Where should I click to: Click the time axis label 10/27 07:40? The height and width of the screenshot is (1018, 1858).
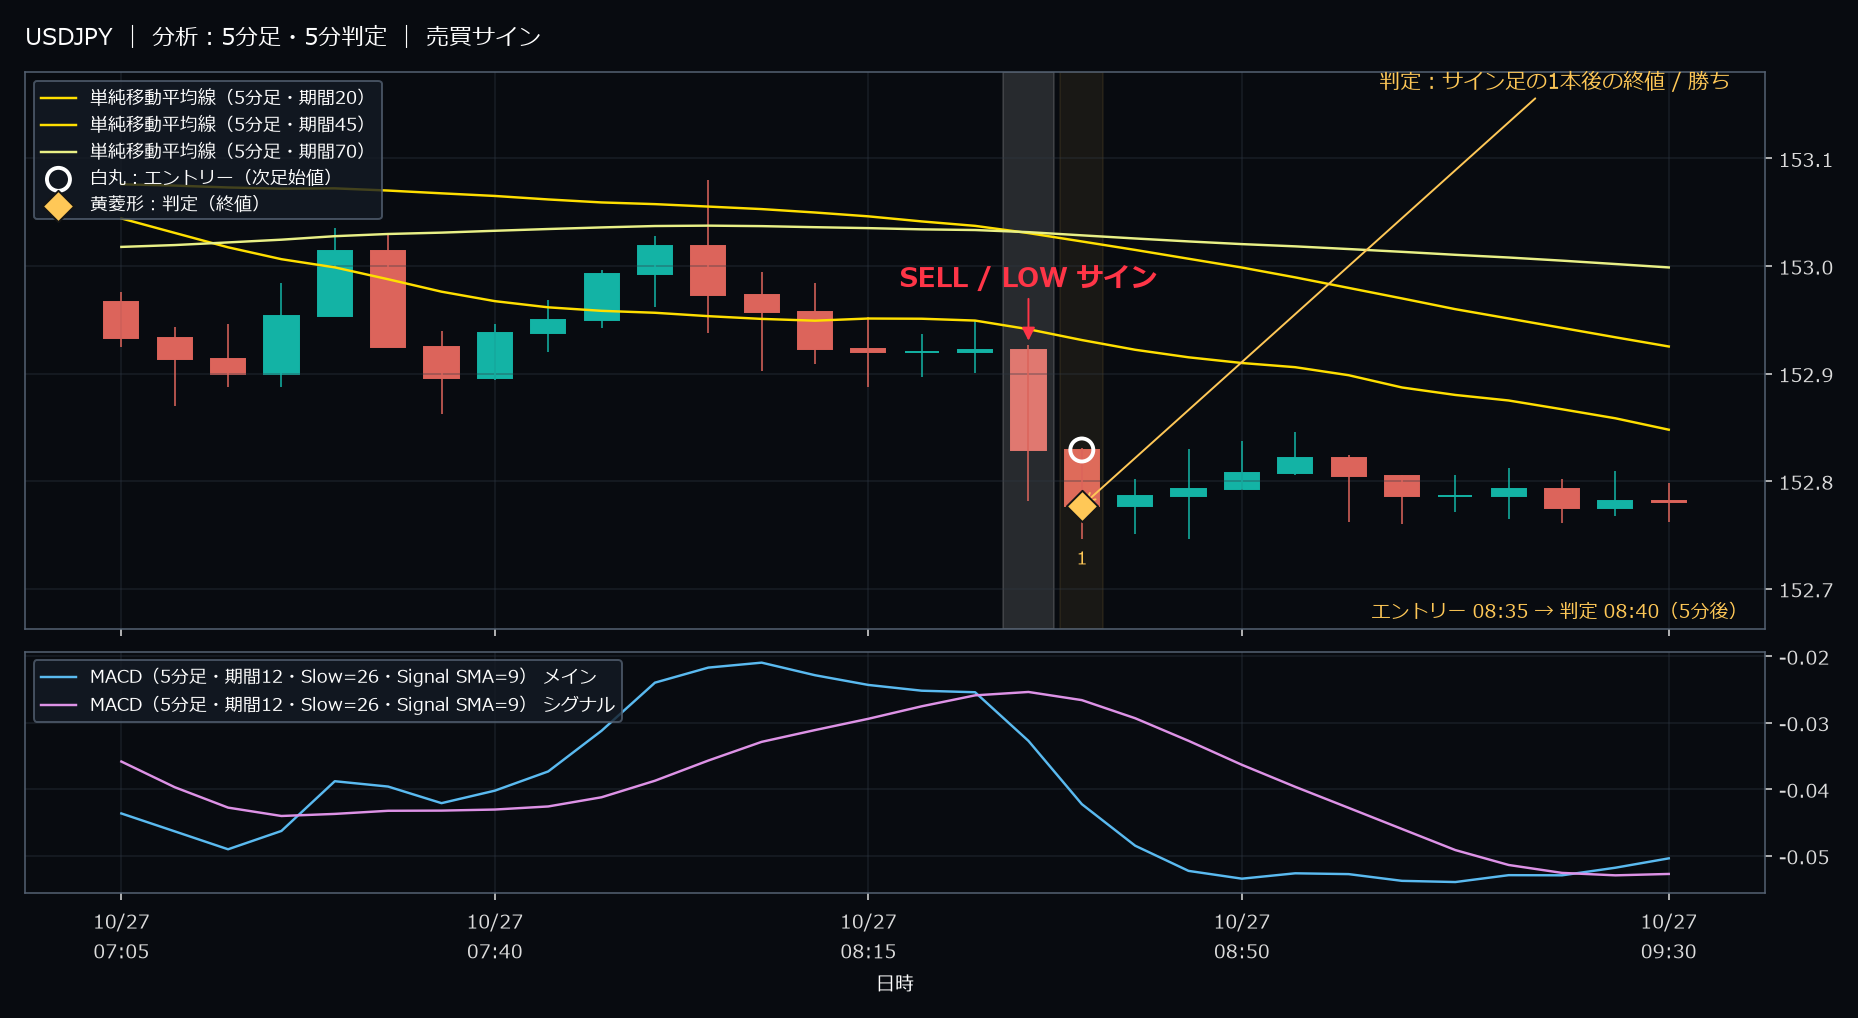pyautogui.click(x=495, y=937)
